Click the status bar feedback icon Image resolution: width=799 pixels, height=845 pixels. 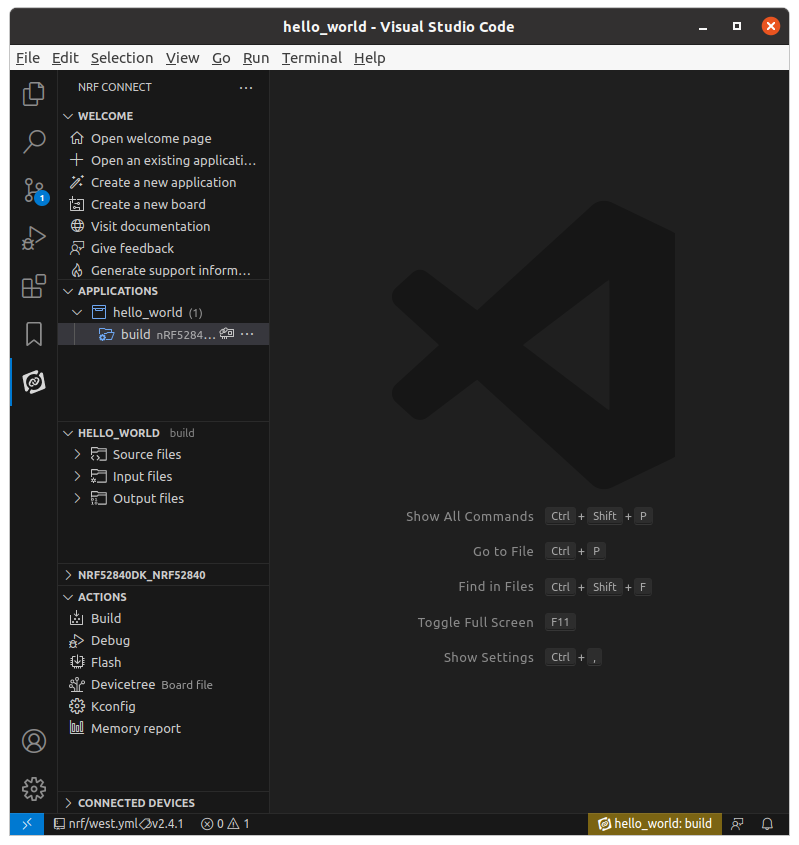[x=737, y=824]
